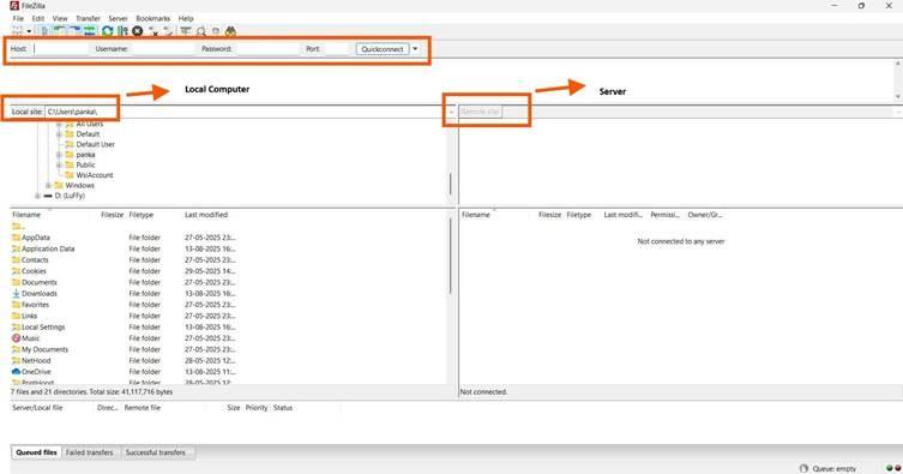Open the directory listing filters icon

click(186, 31)
